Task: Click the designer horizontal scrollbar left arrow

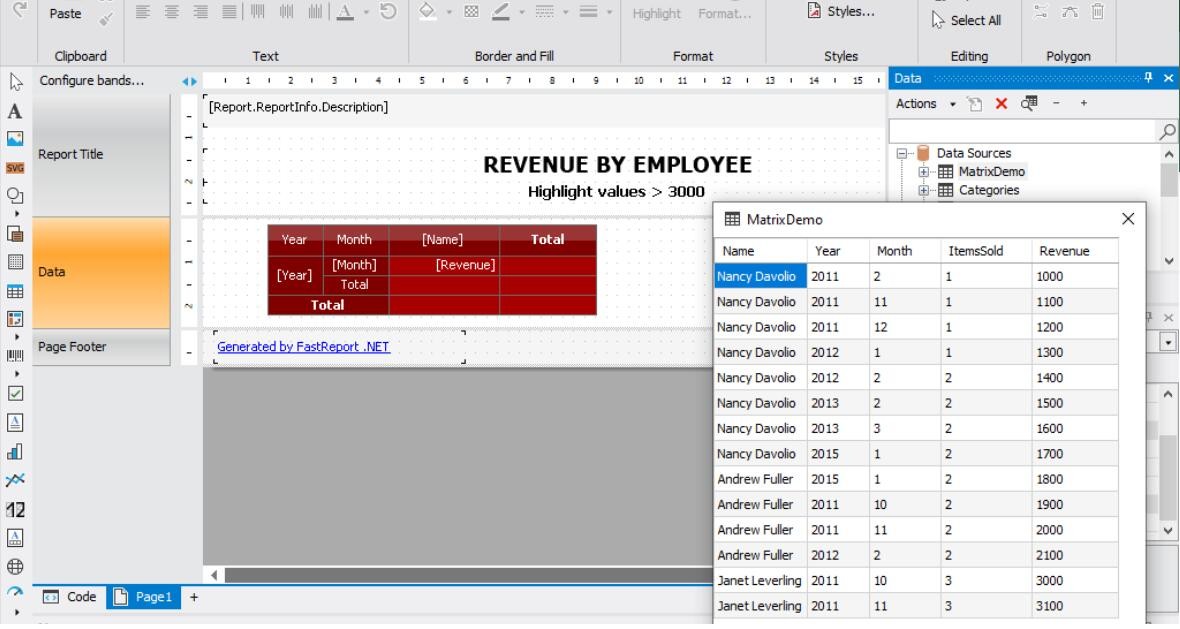Action: coord(214,576)
